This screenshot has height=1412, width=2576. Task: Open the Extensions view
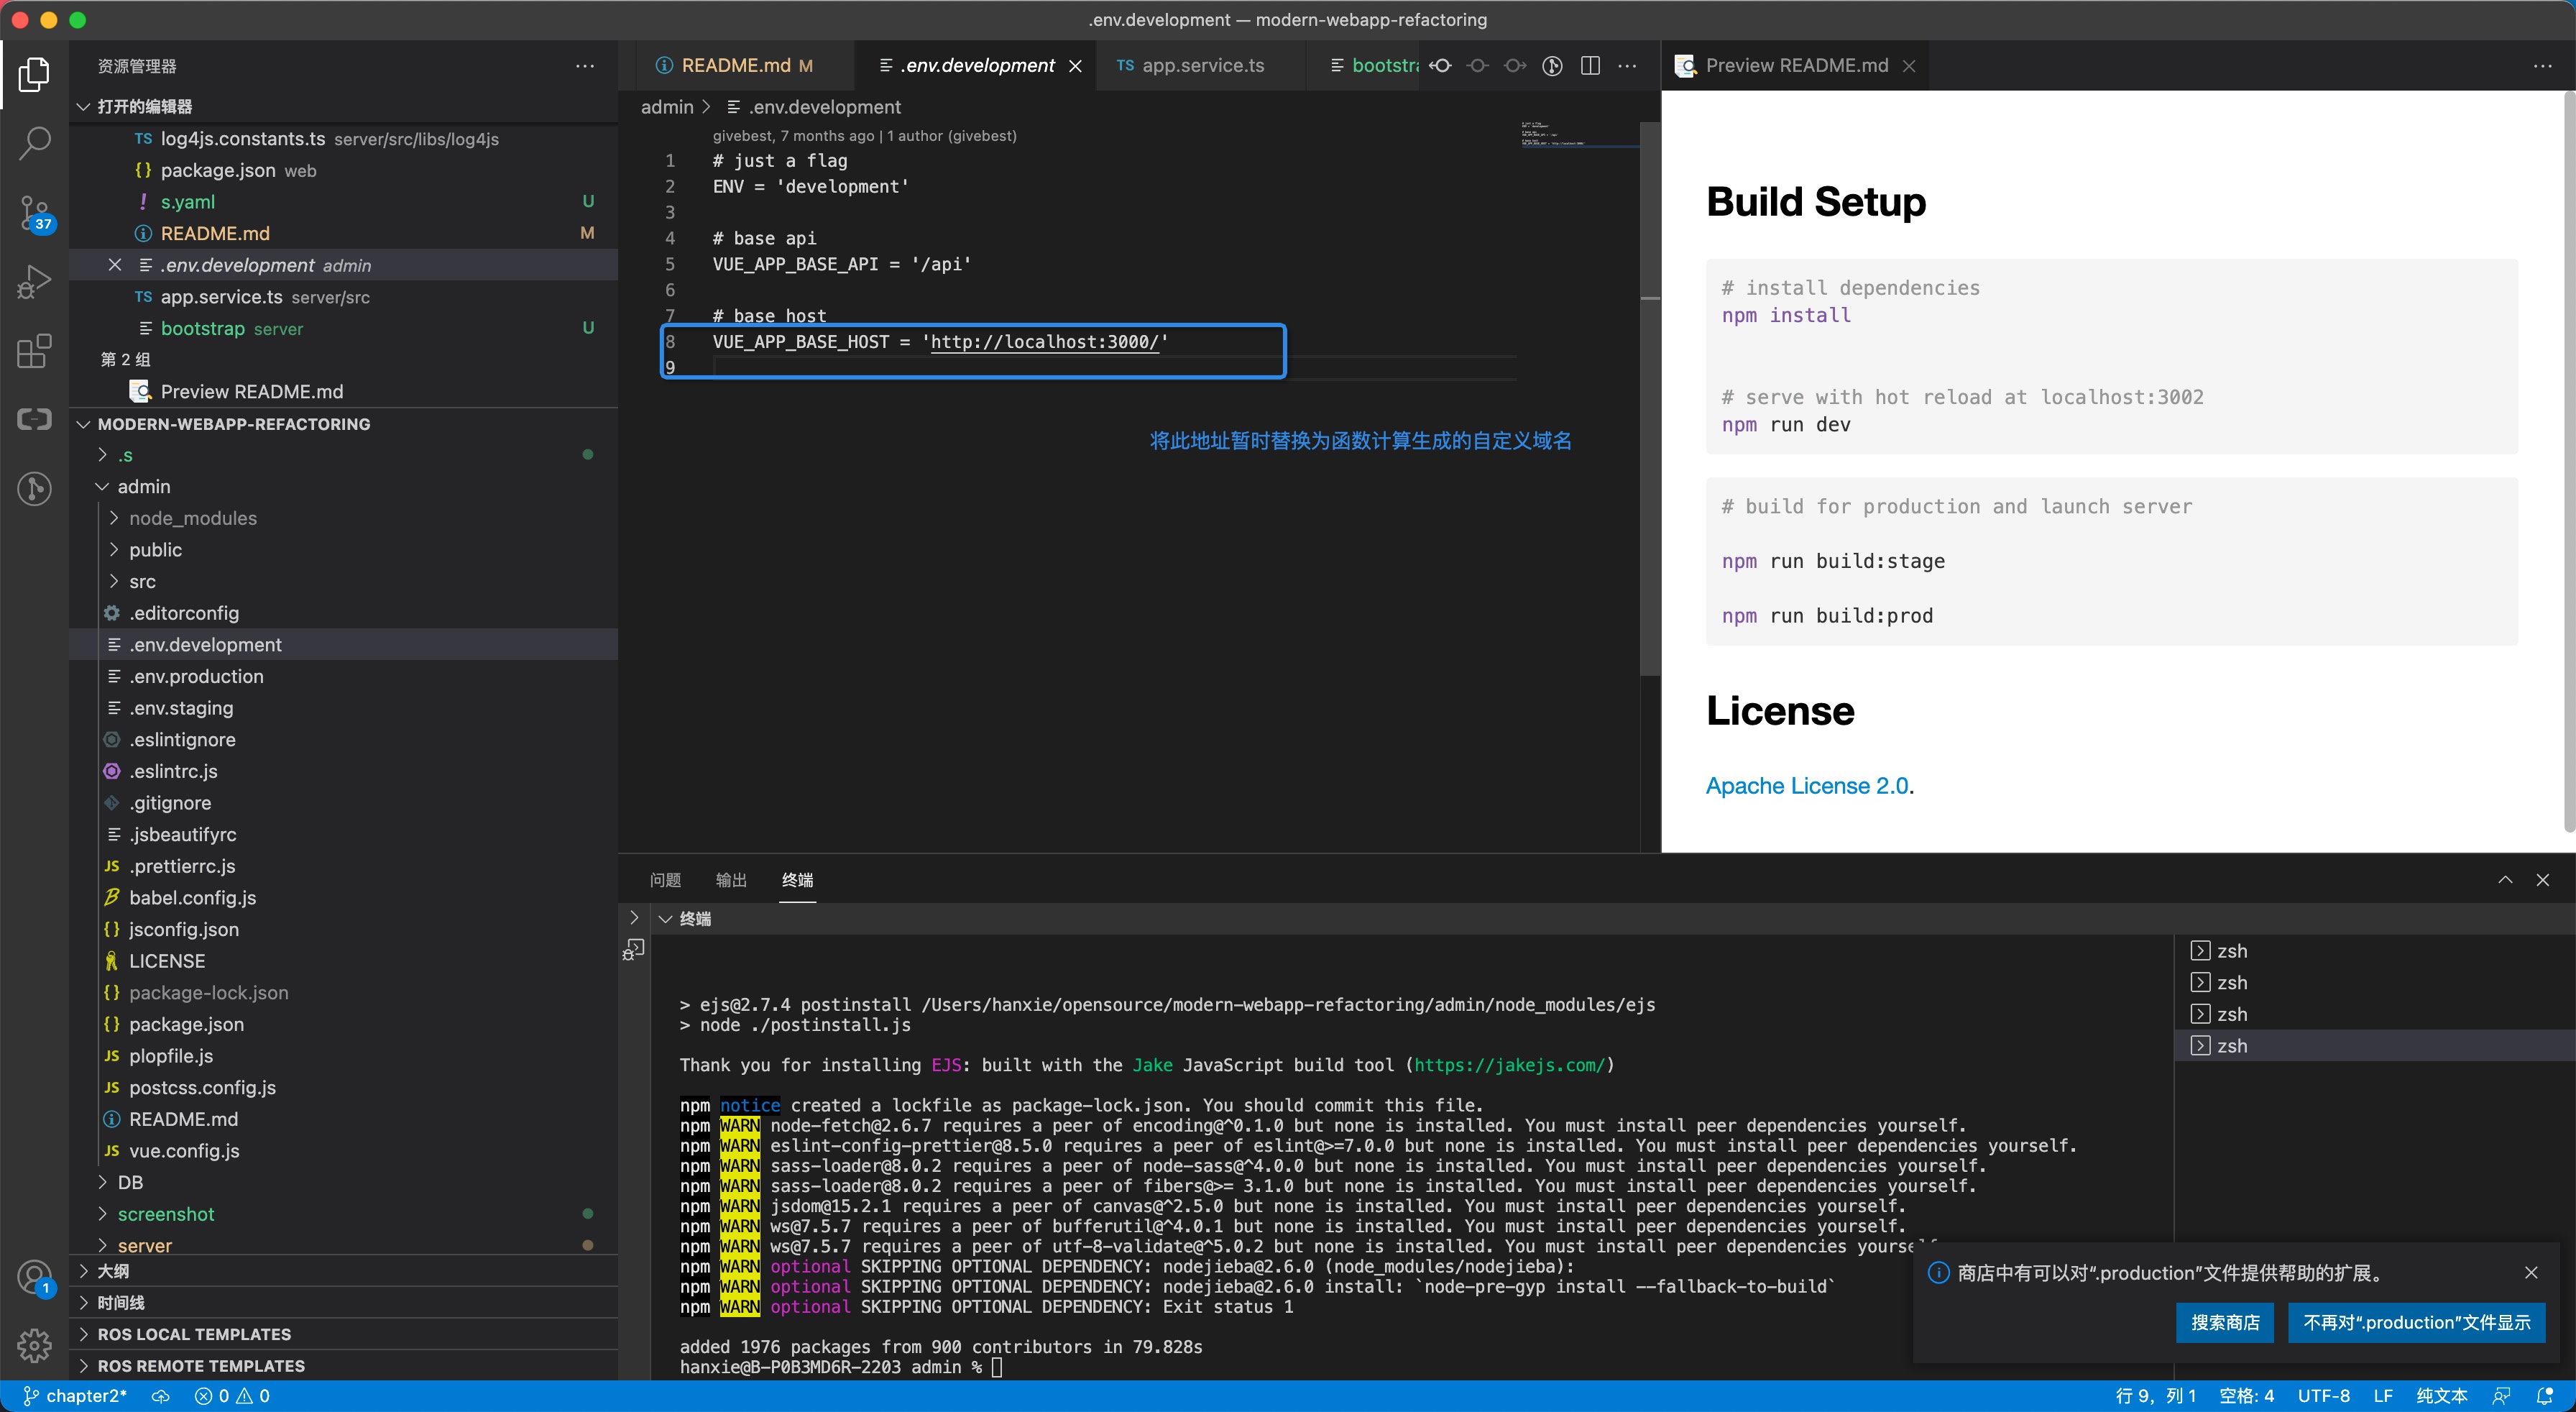[34, 351]
